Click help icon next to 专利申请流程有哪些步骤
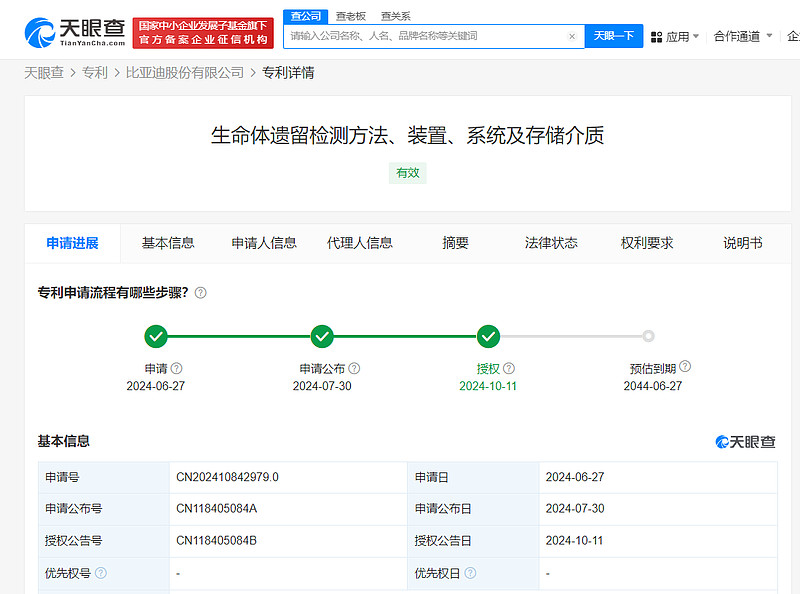This screenshot has height=594, width=800. 201,293
